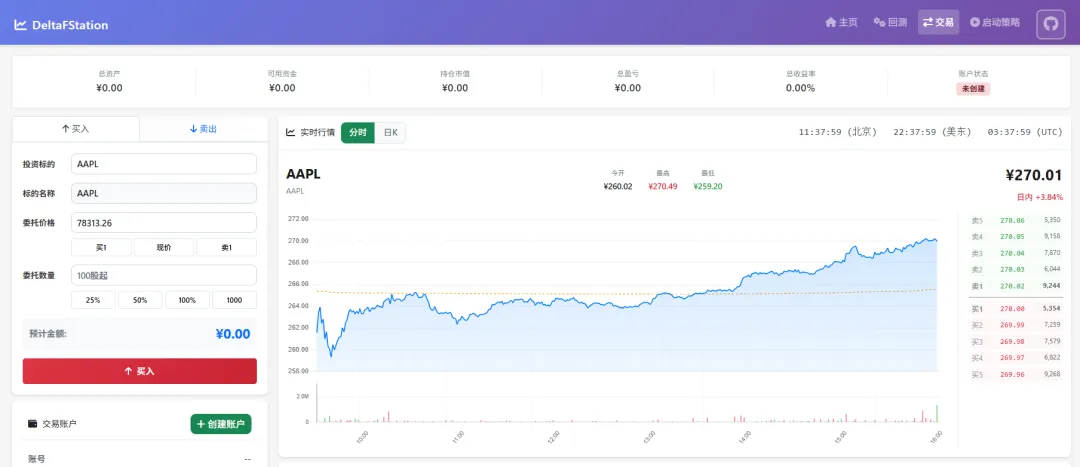Open the GitHub icon button
Image resolution: width=1080 pixels, height=467 pixels.
pyautogui.click(x=1050, y=23)
